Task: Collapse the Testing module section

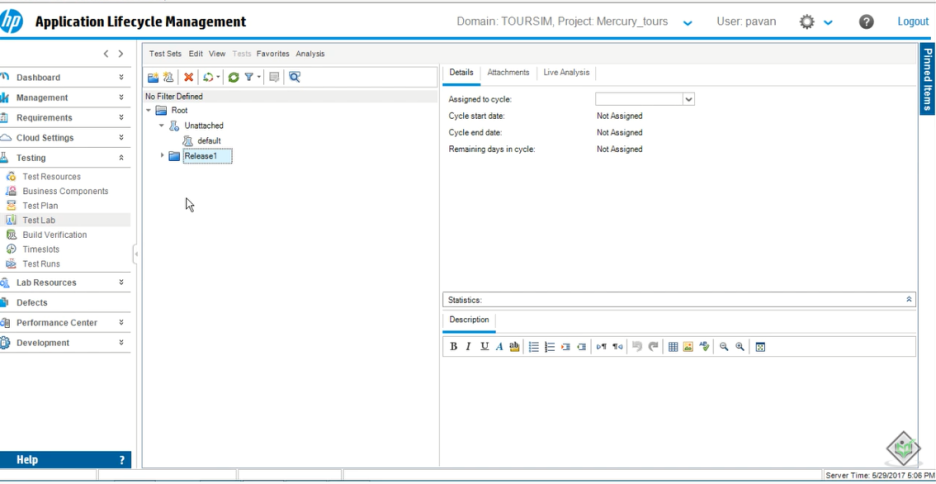Action: [x=121, y=158]
